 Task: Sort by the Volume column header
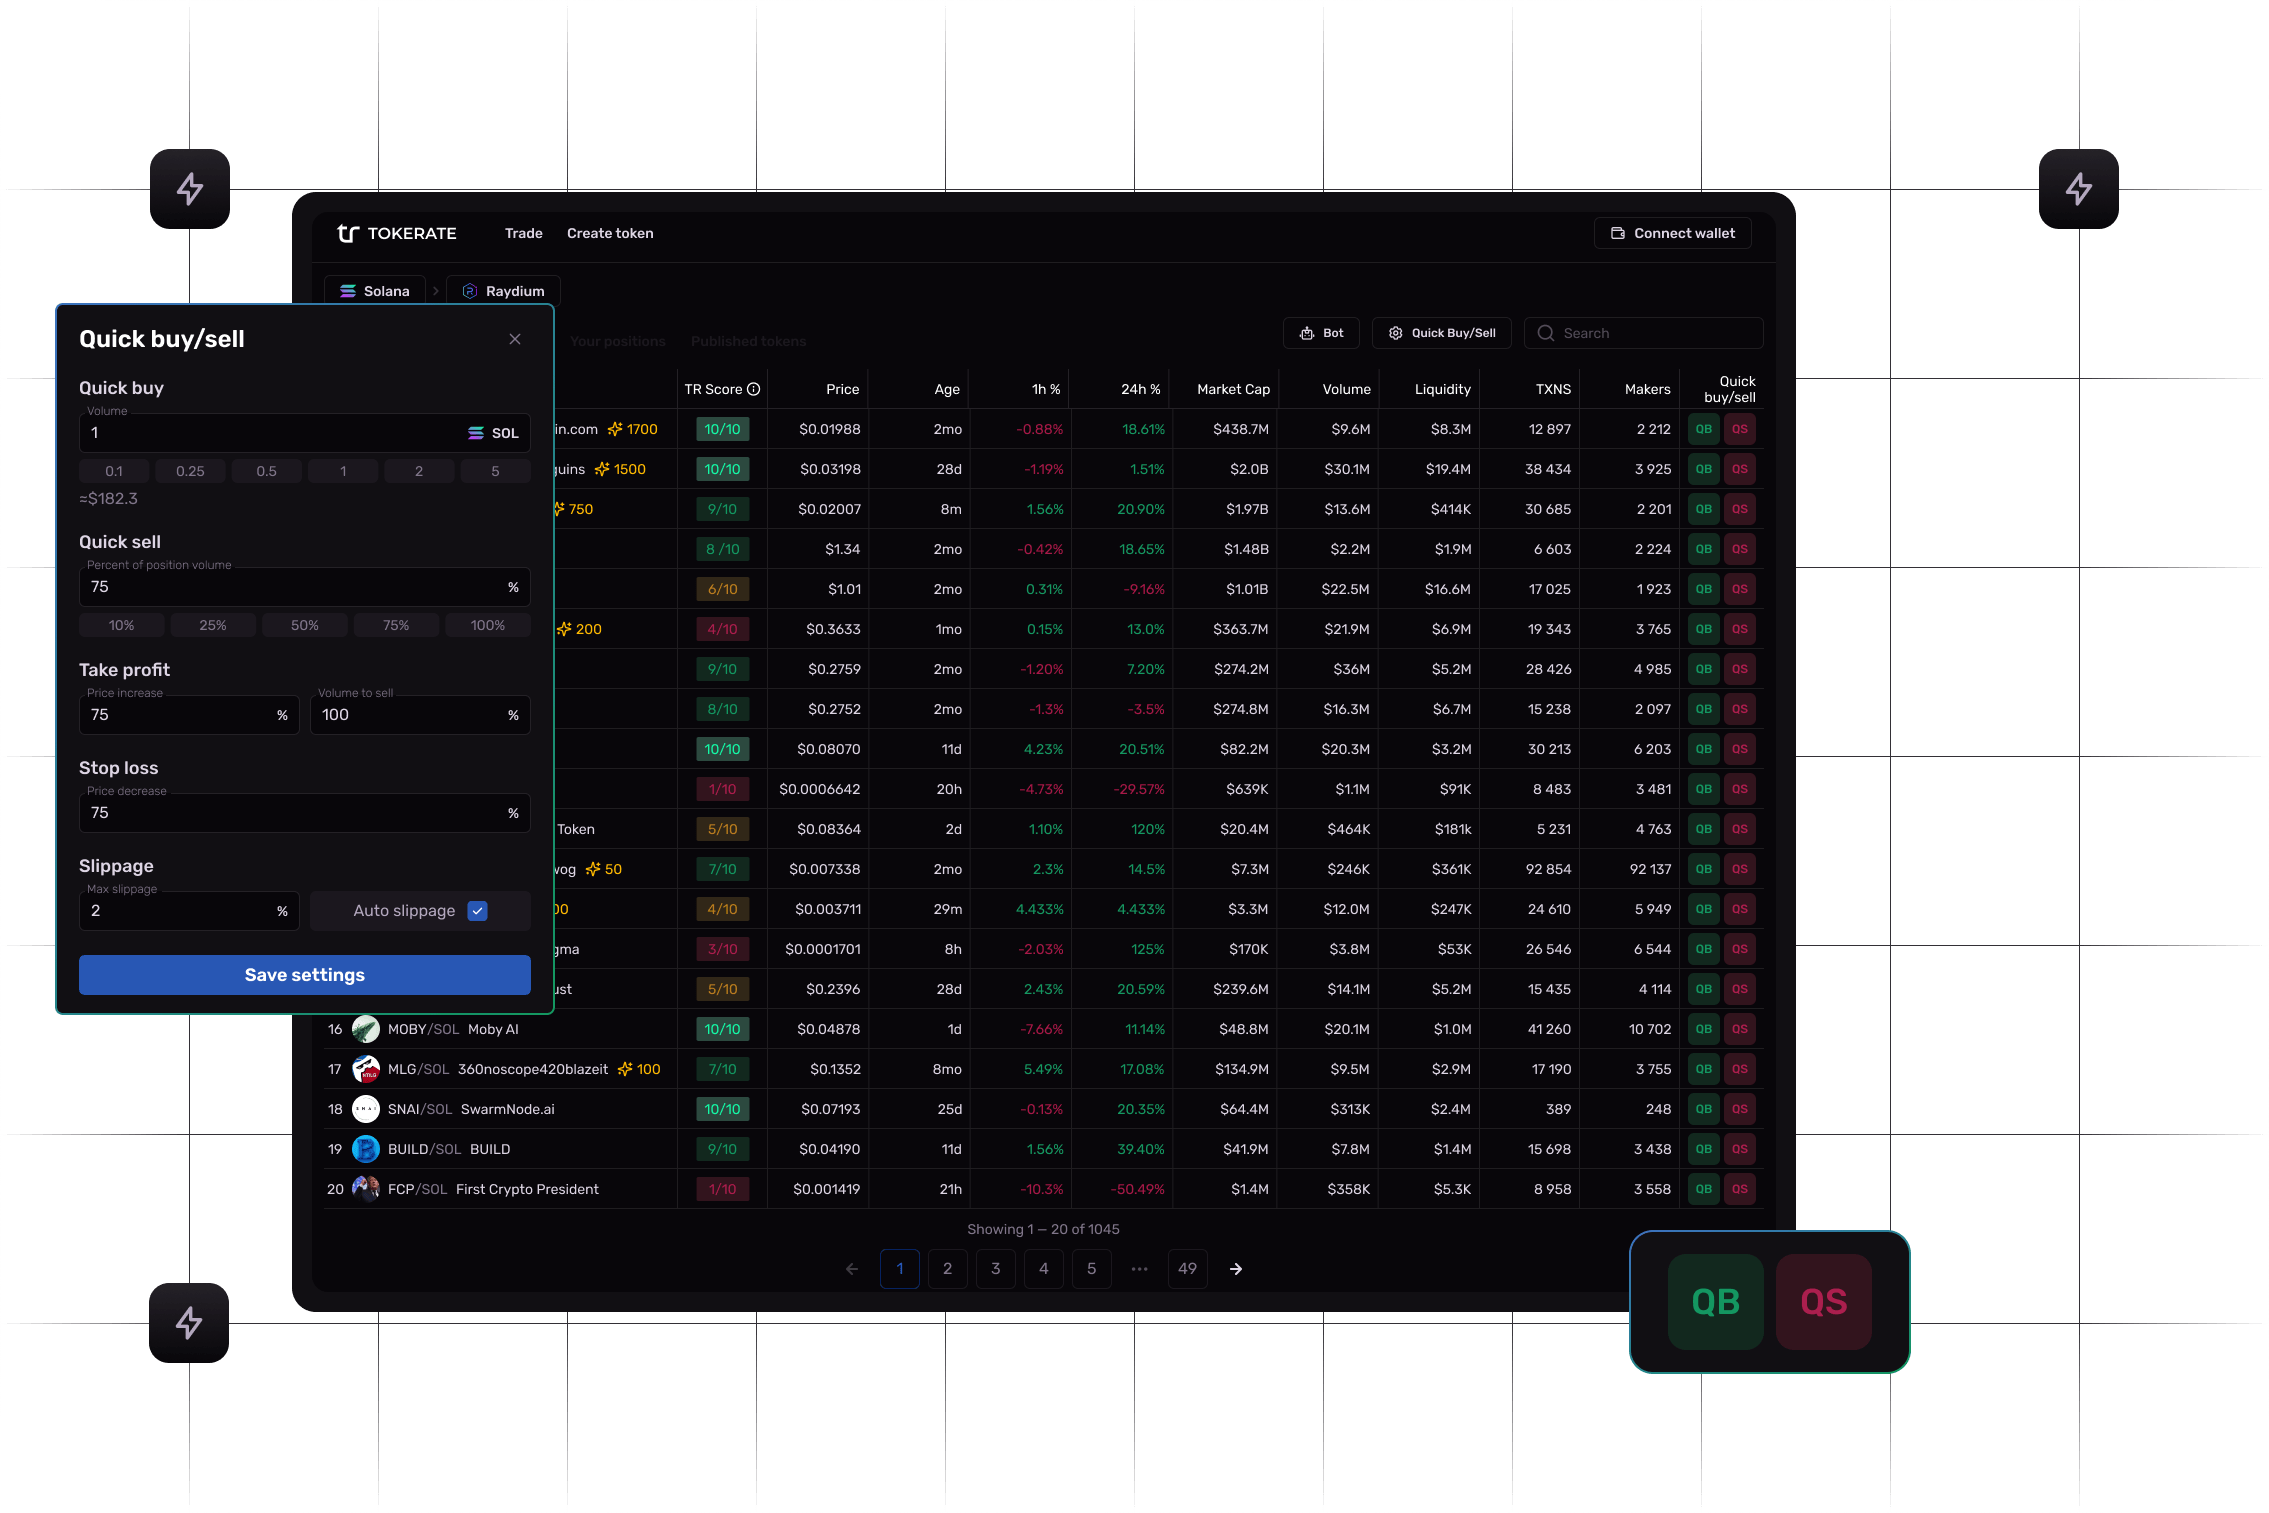1346,389
